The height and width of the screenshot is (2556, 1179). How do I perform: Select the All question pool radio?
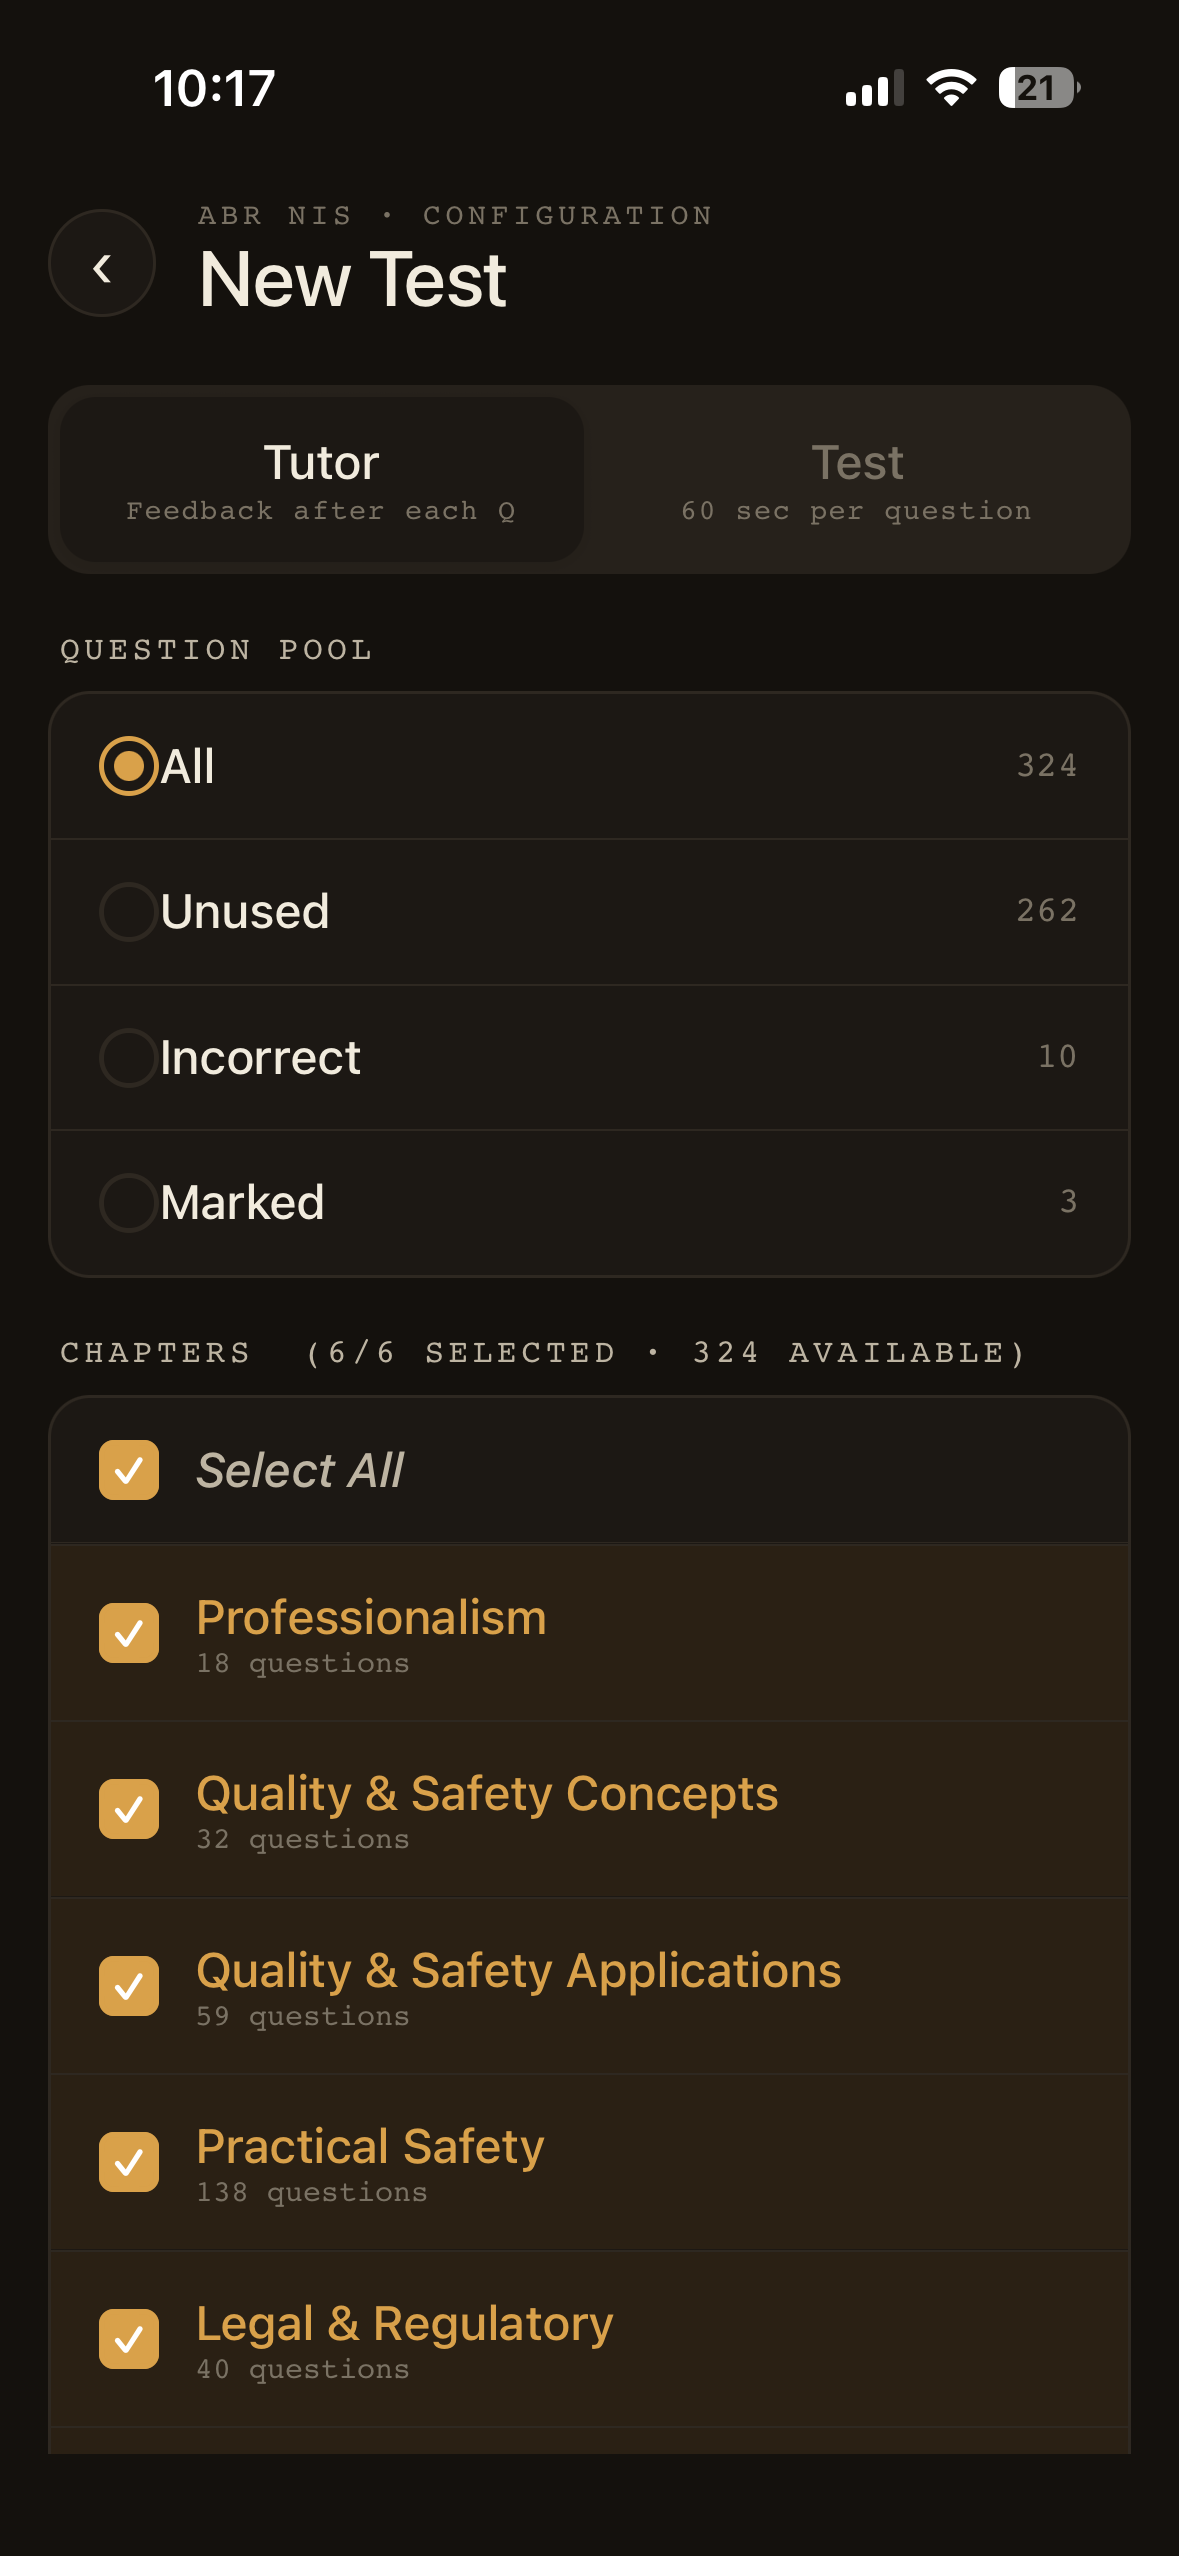coord(129,766)
